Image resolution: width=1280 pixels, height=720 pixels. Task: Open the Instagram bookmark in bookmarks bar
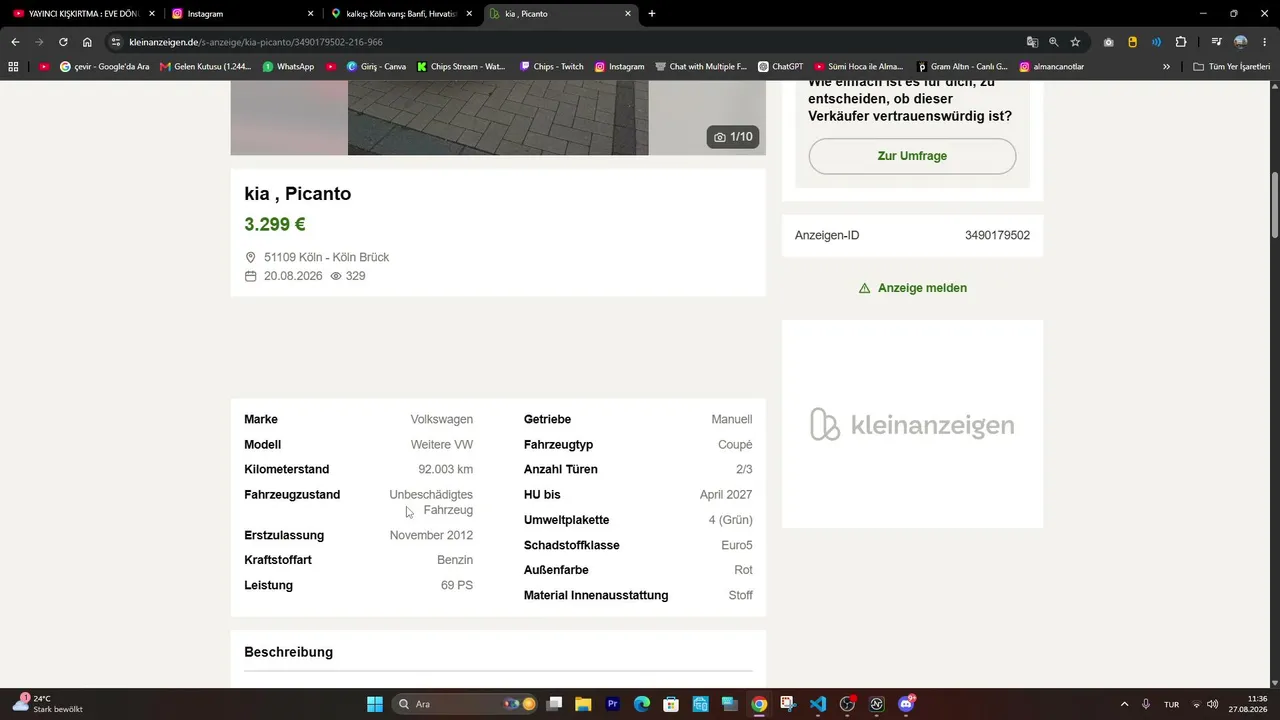[x=619, y=67]
